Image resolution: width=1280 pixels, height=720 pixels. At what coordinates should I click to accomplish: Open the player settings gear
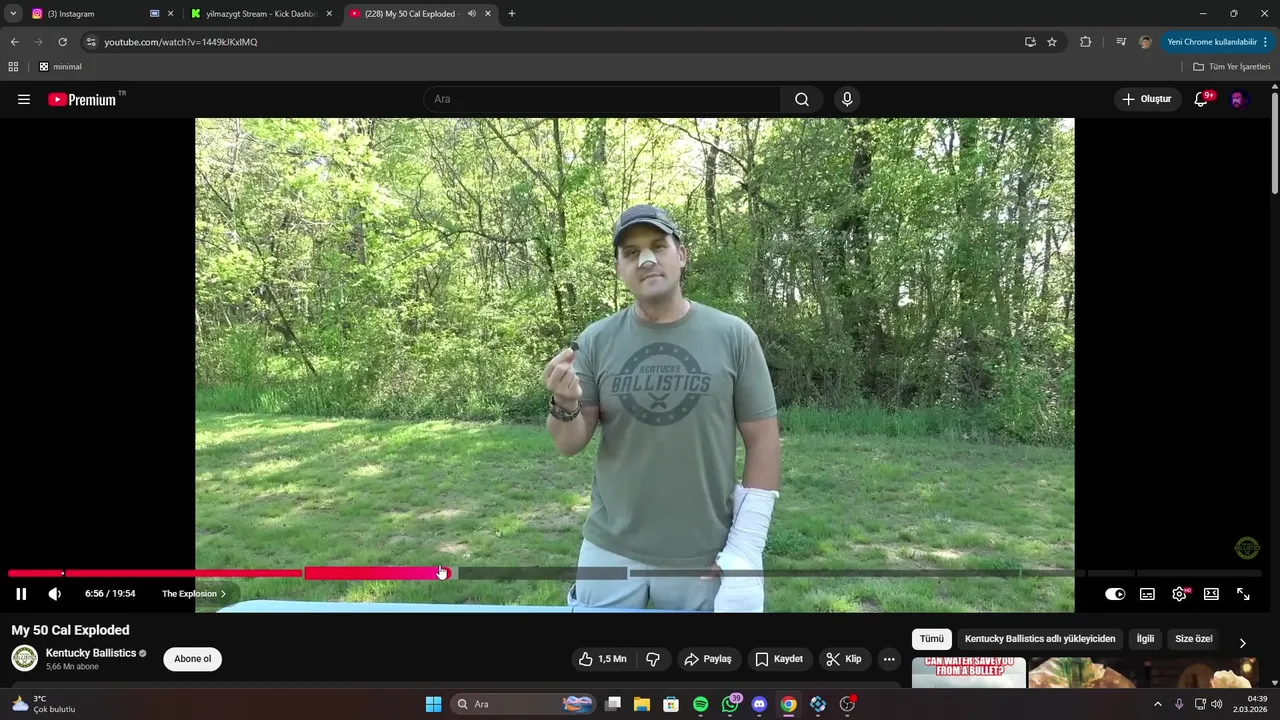(1180, 594)
